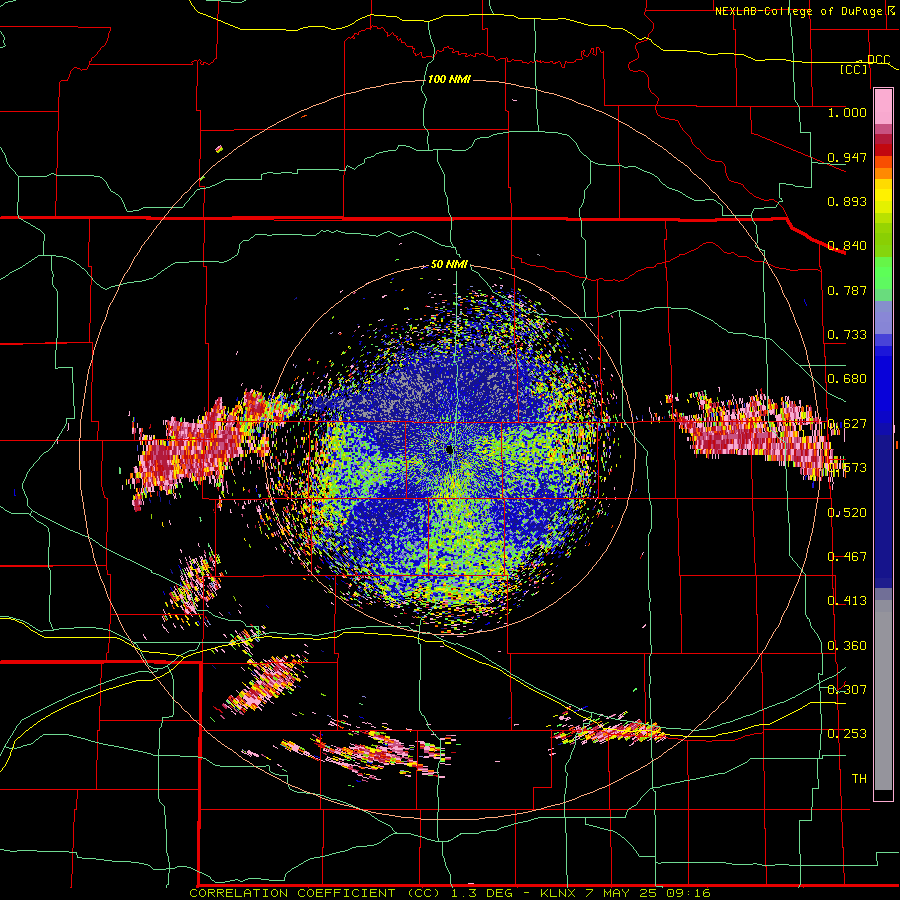Click the 1.000 scale value
The image size is (900, 900).
click(x=847, y=112)
